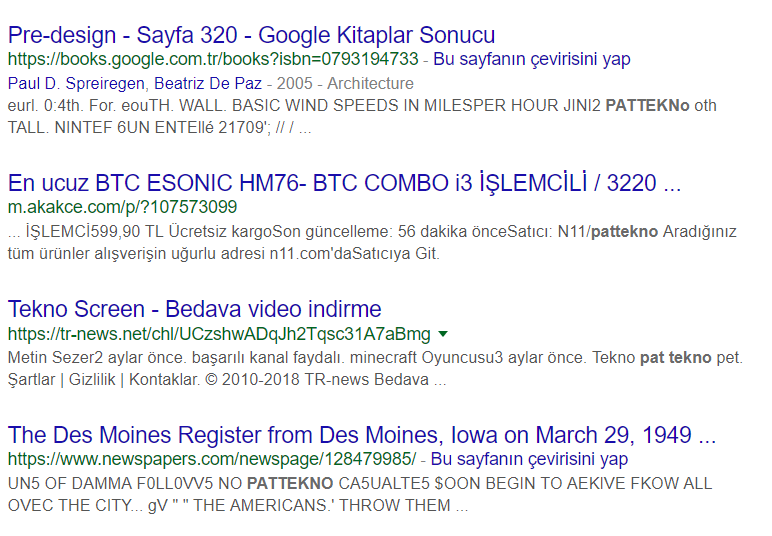
Task: Expand the dropdown arrow beside tr-news.net URL
Action: [x=443, y=333]
